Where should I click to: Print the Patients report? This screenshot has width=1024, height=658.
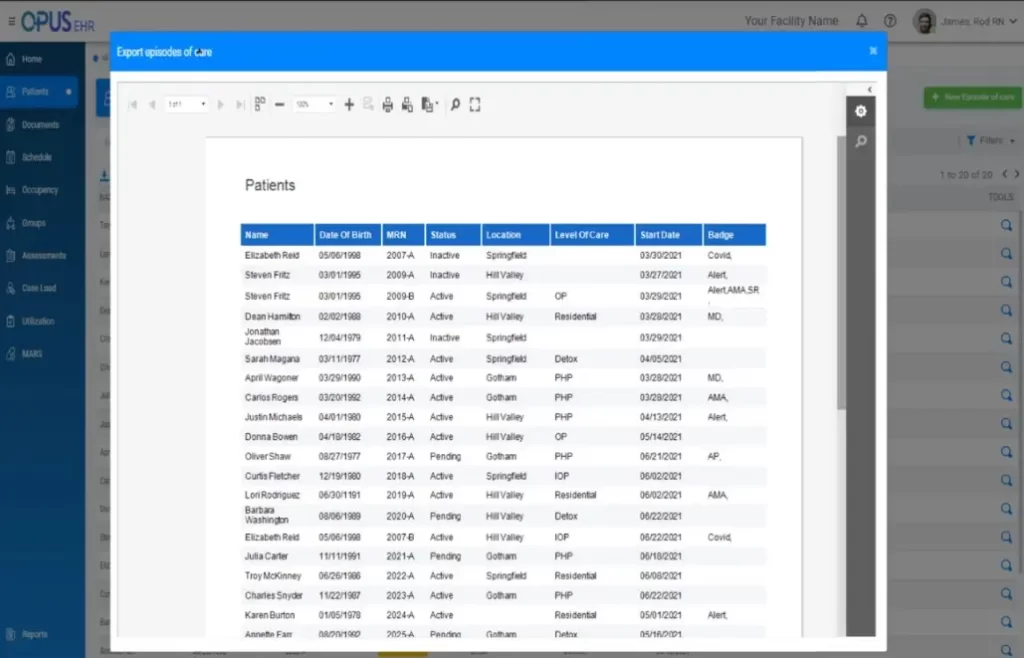click(388, 104)
